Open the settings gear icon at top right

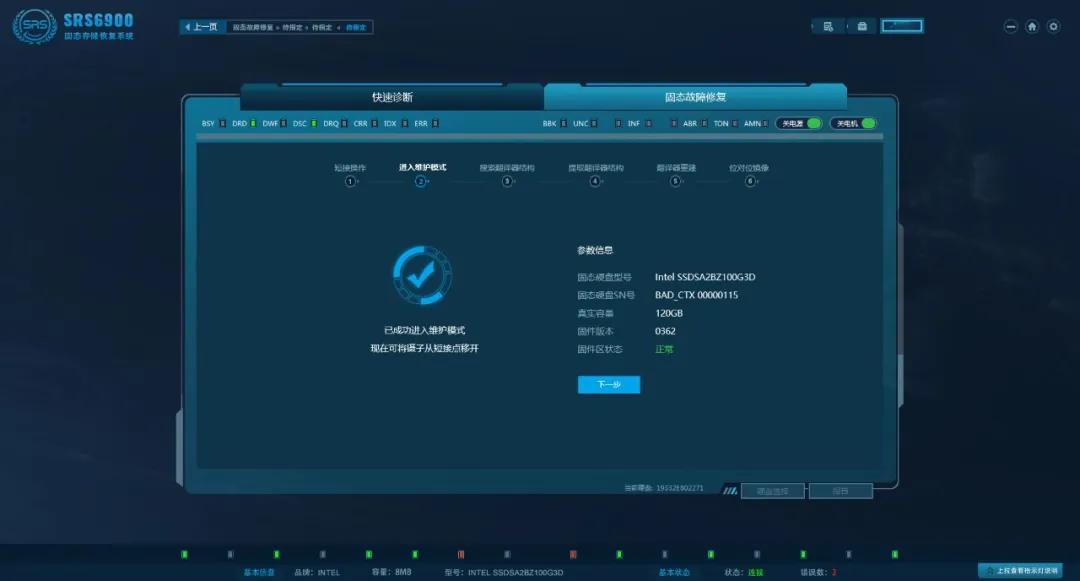click(x=1052, y=26)
